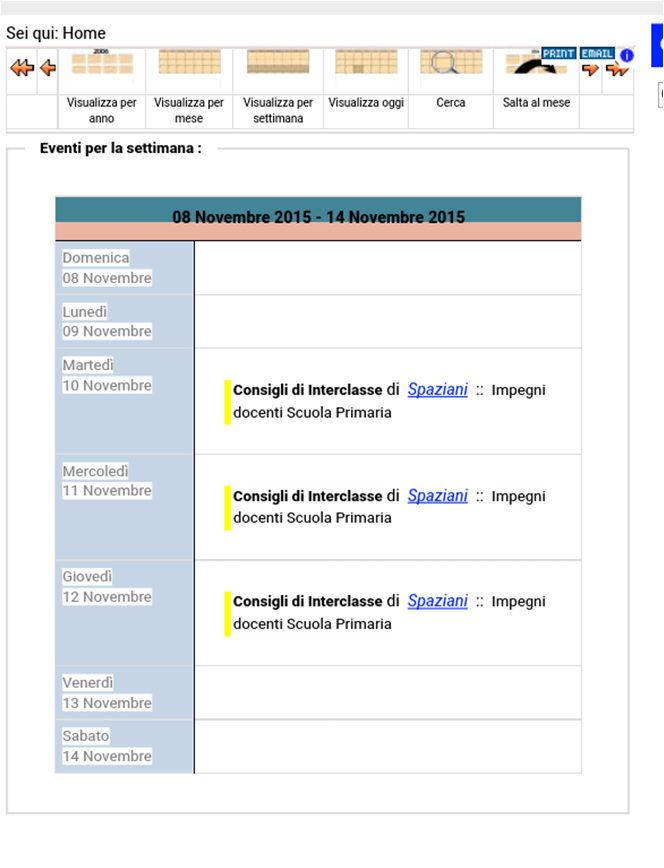
Task: Click the 'Eventi per la settimana :' heading
Action: [x=121, y=148]
